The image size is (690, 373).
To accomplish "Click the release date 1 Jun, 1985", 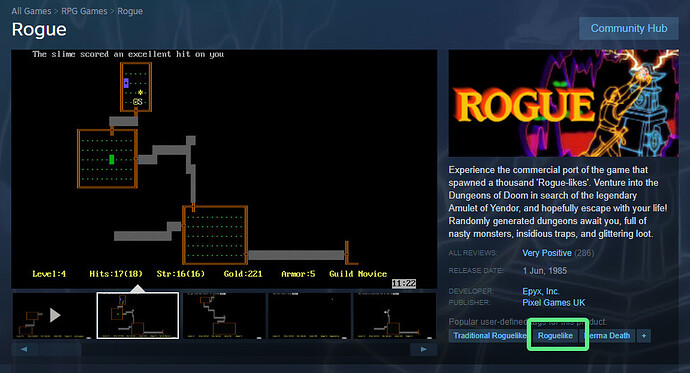I will pyautogui.click(x=544, y=271).
